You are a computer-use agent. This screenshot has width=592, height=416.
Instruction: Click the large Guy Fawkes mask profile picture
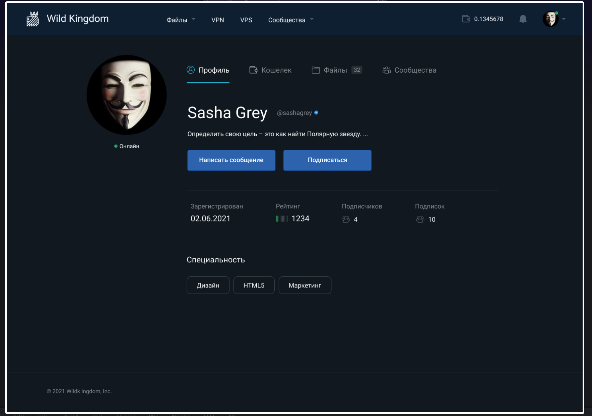point(127,95)
